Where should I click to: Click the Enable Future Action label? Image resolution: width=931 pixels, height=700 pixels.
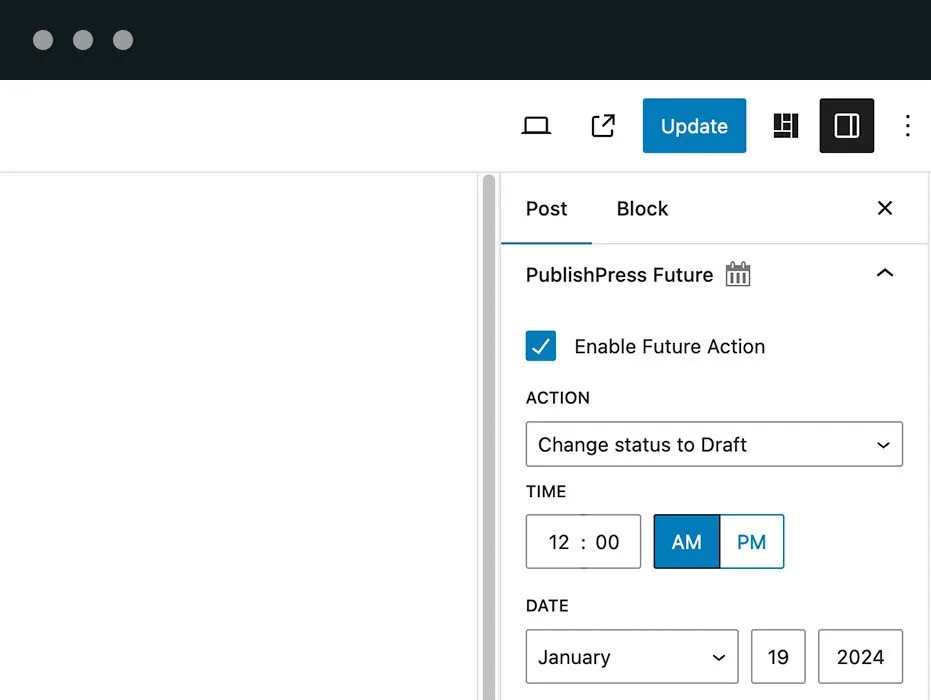click(669, 347)
